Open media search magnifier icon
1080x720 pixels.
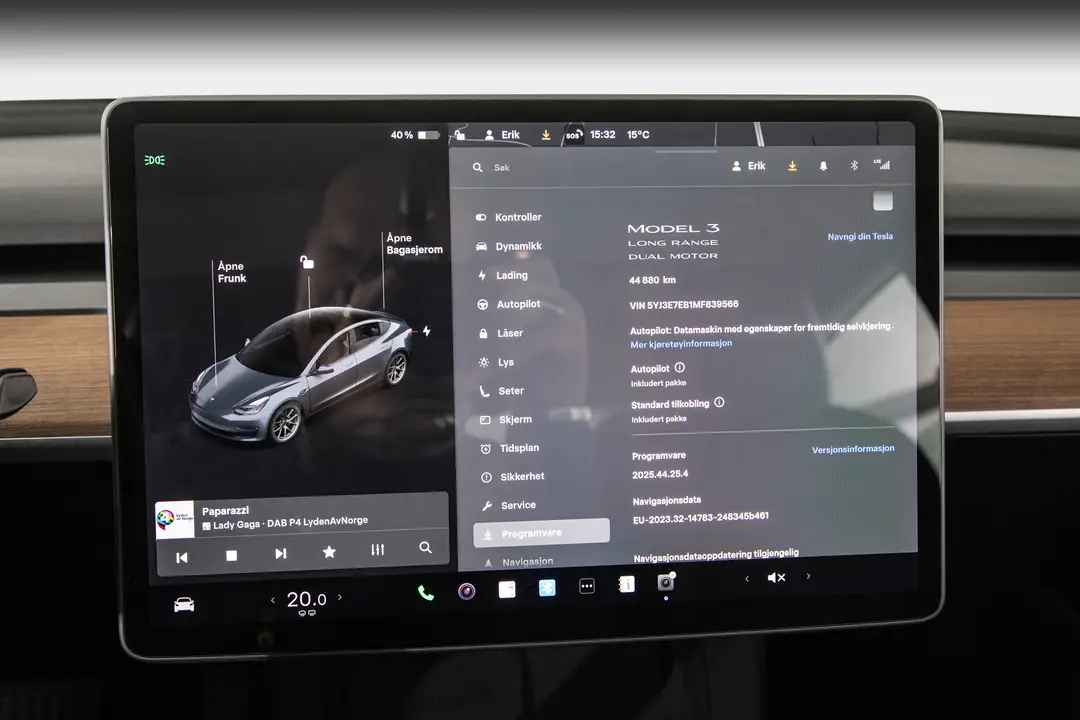[x=426, y=548]
